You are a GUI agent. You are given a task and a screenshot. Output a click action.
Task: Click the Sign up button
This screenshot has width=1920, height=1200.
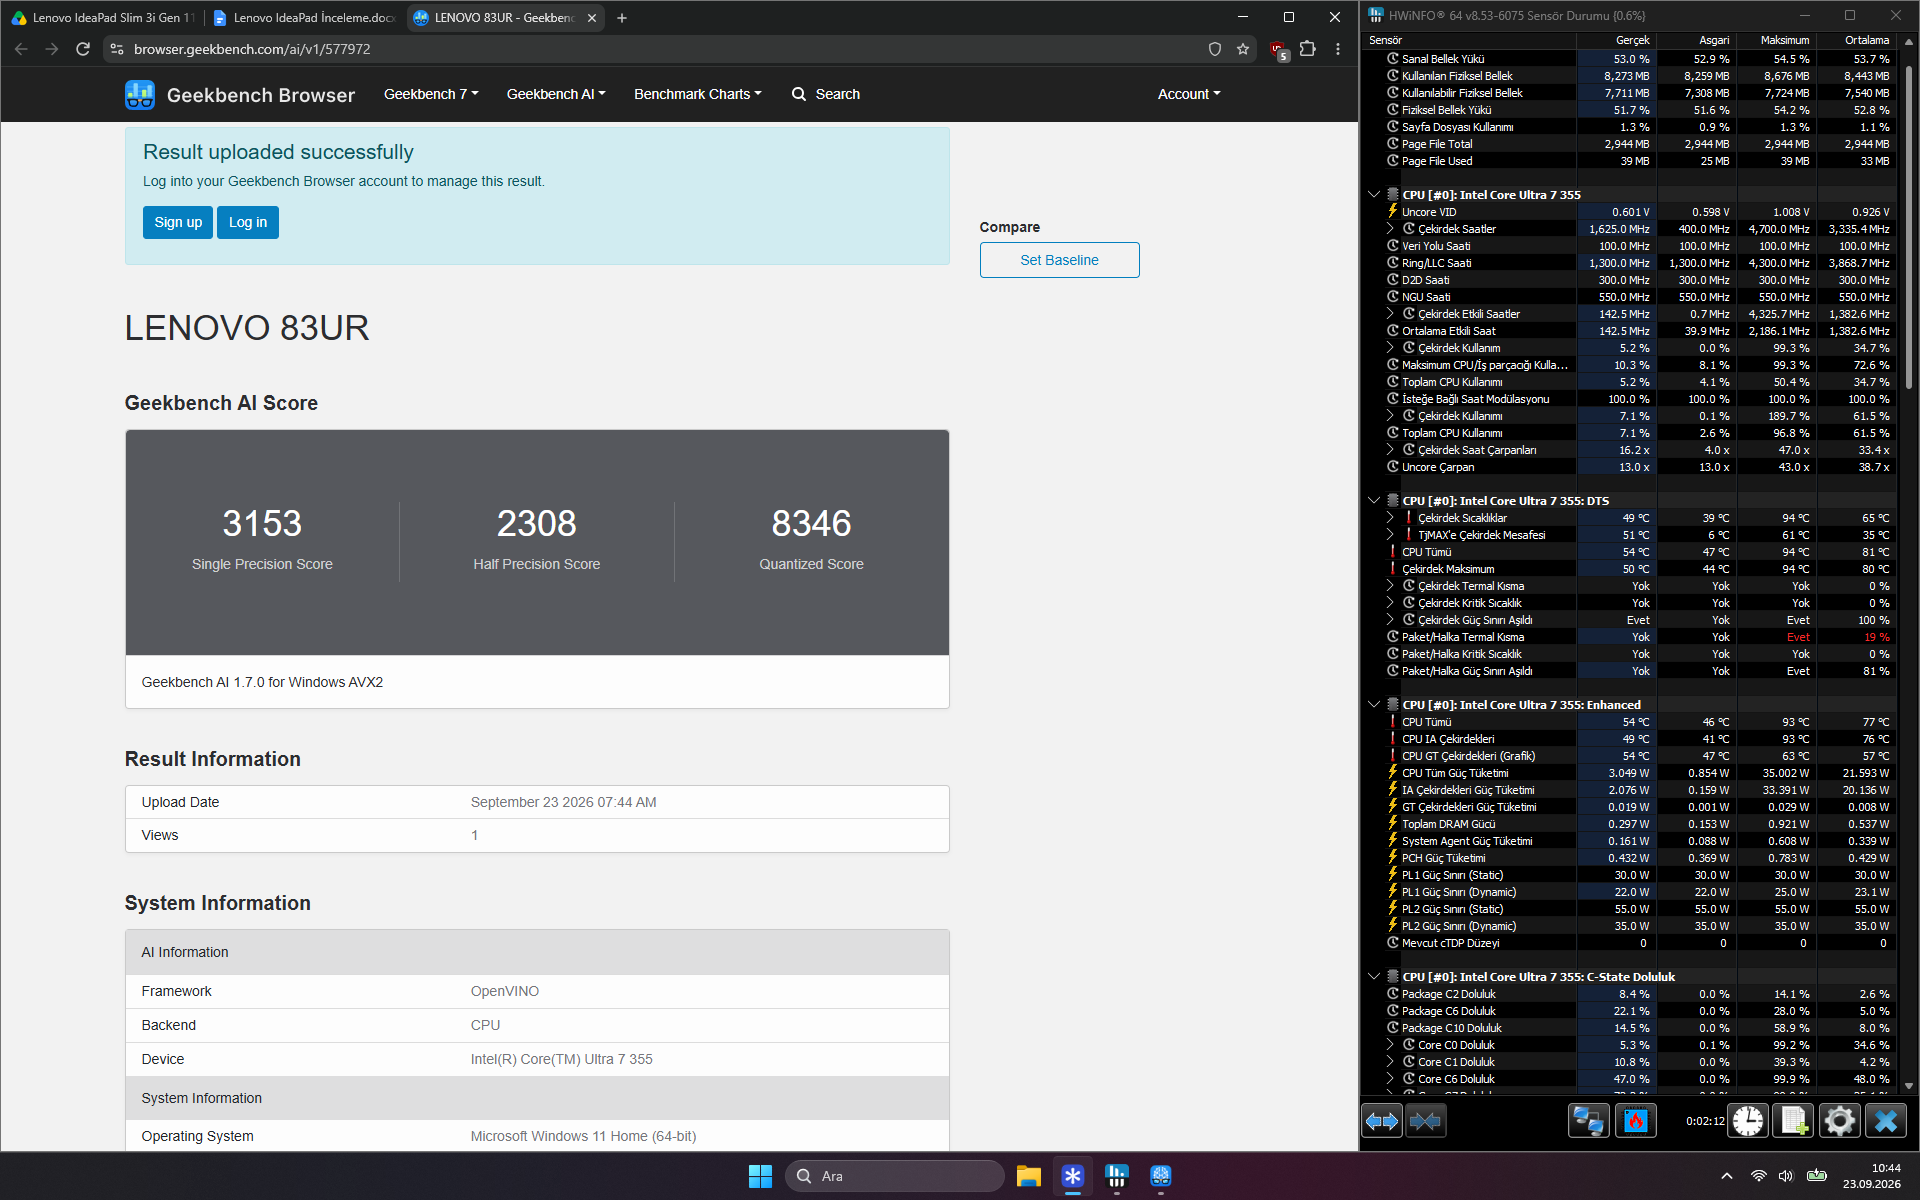coord(178,222)
